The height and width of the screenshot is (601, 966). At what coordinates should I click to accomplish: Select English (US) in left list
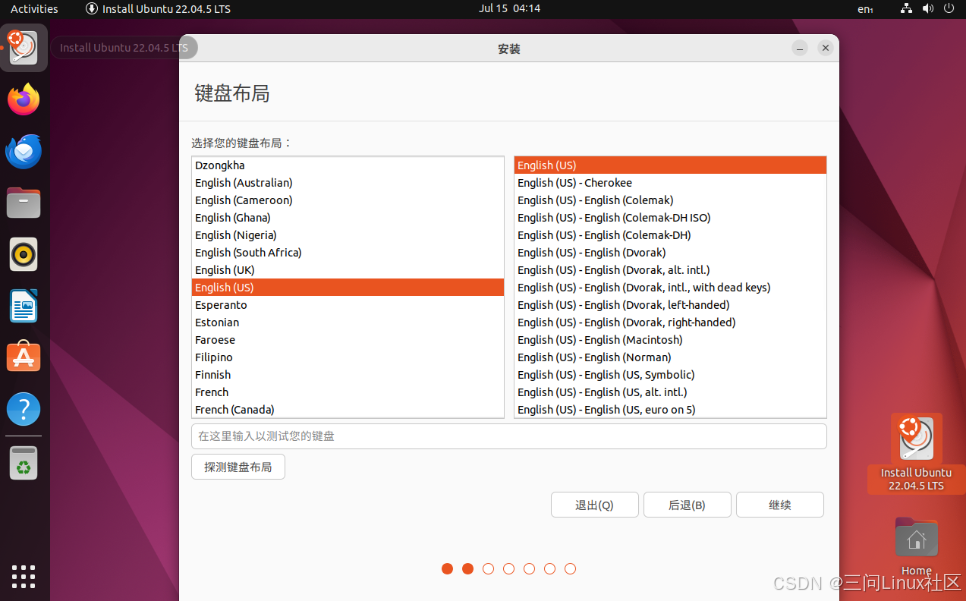[x=348, y=288]
